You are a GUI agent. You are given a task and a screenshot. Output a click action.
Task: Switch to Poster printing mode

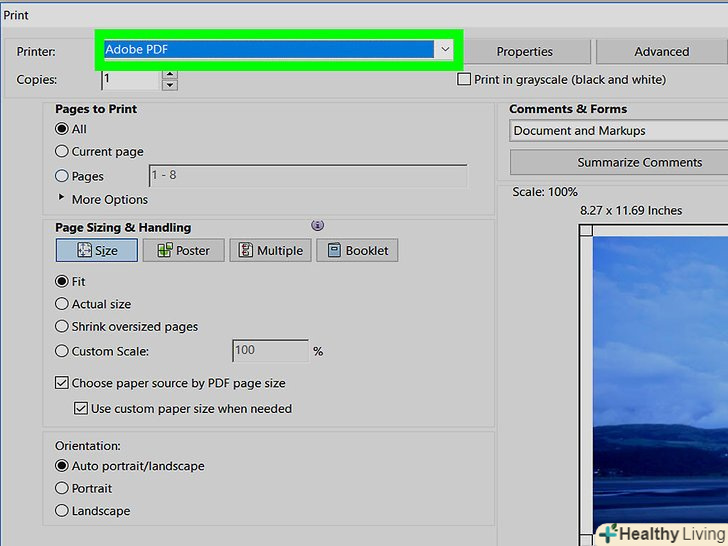point(183,250)
